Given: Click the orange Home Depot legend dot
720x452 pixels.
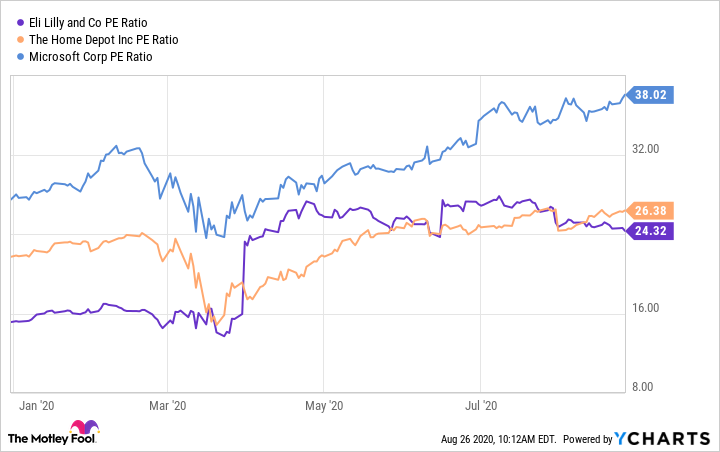Looking at the screenshot, I should coord(21,39).
